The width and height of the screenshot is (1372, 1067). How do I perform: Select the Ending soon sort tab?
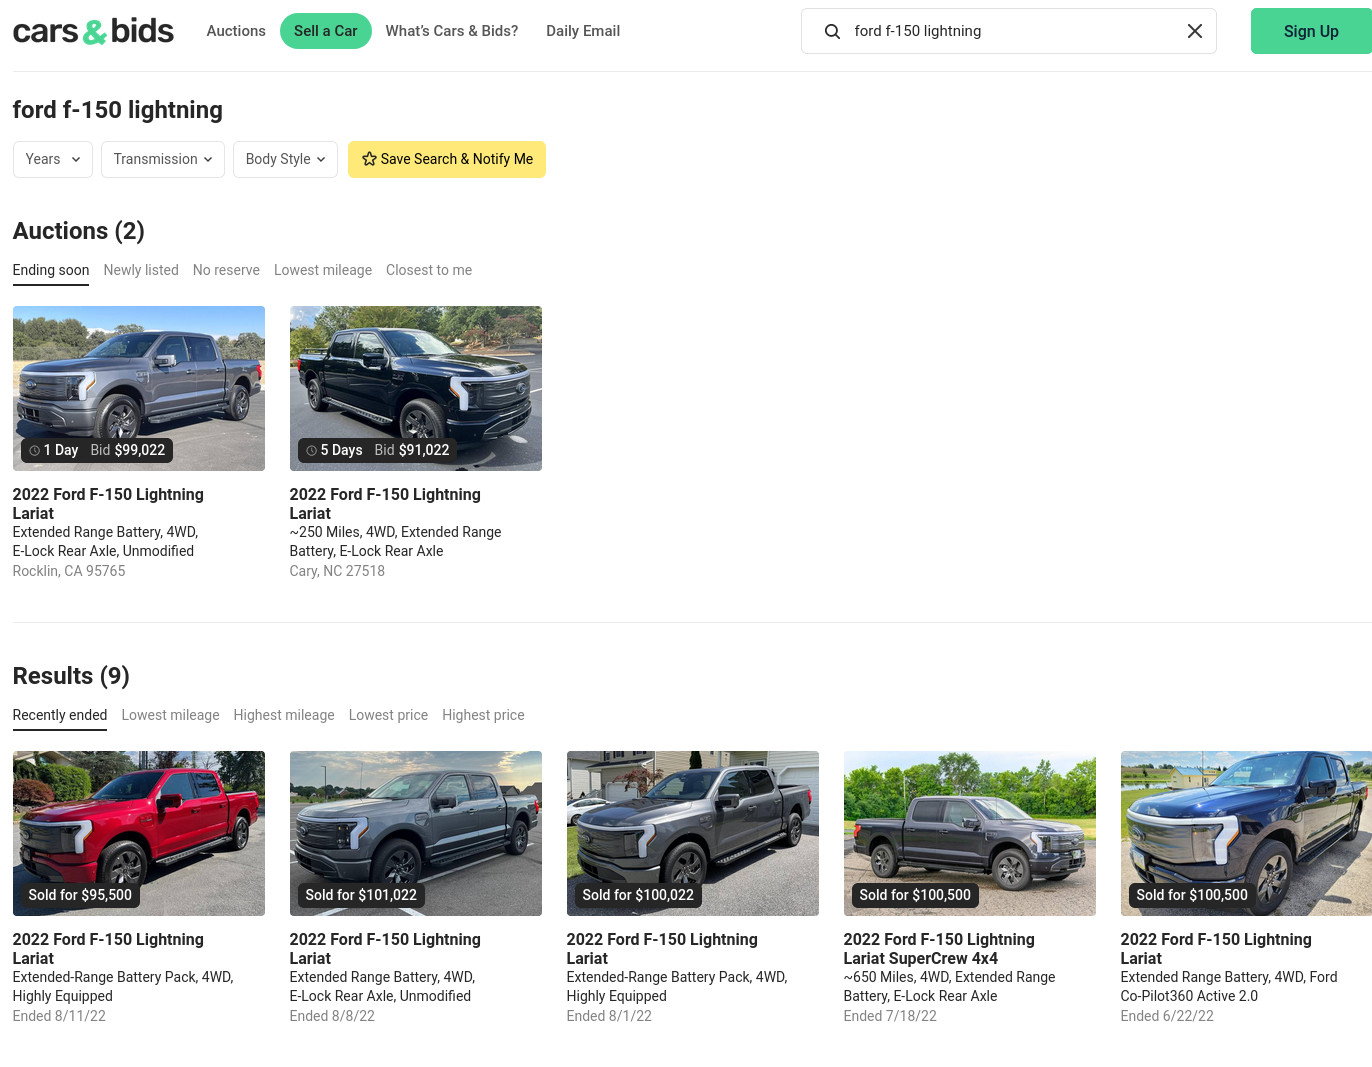51,270
